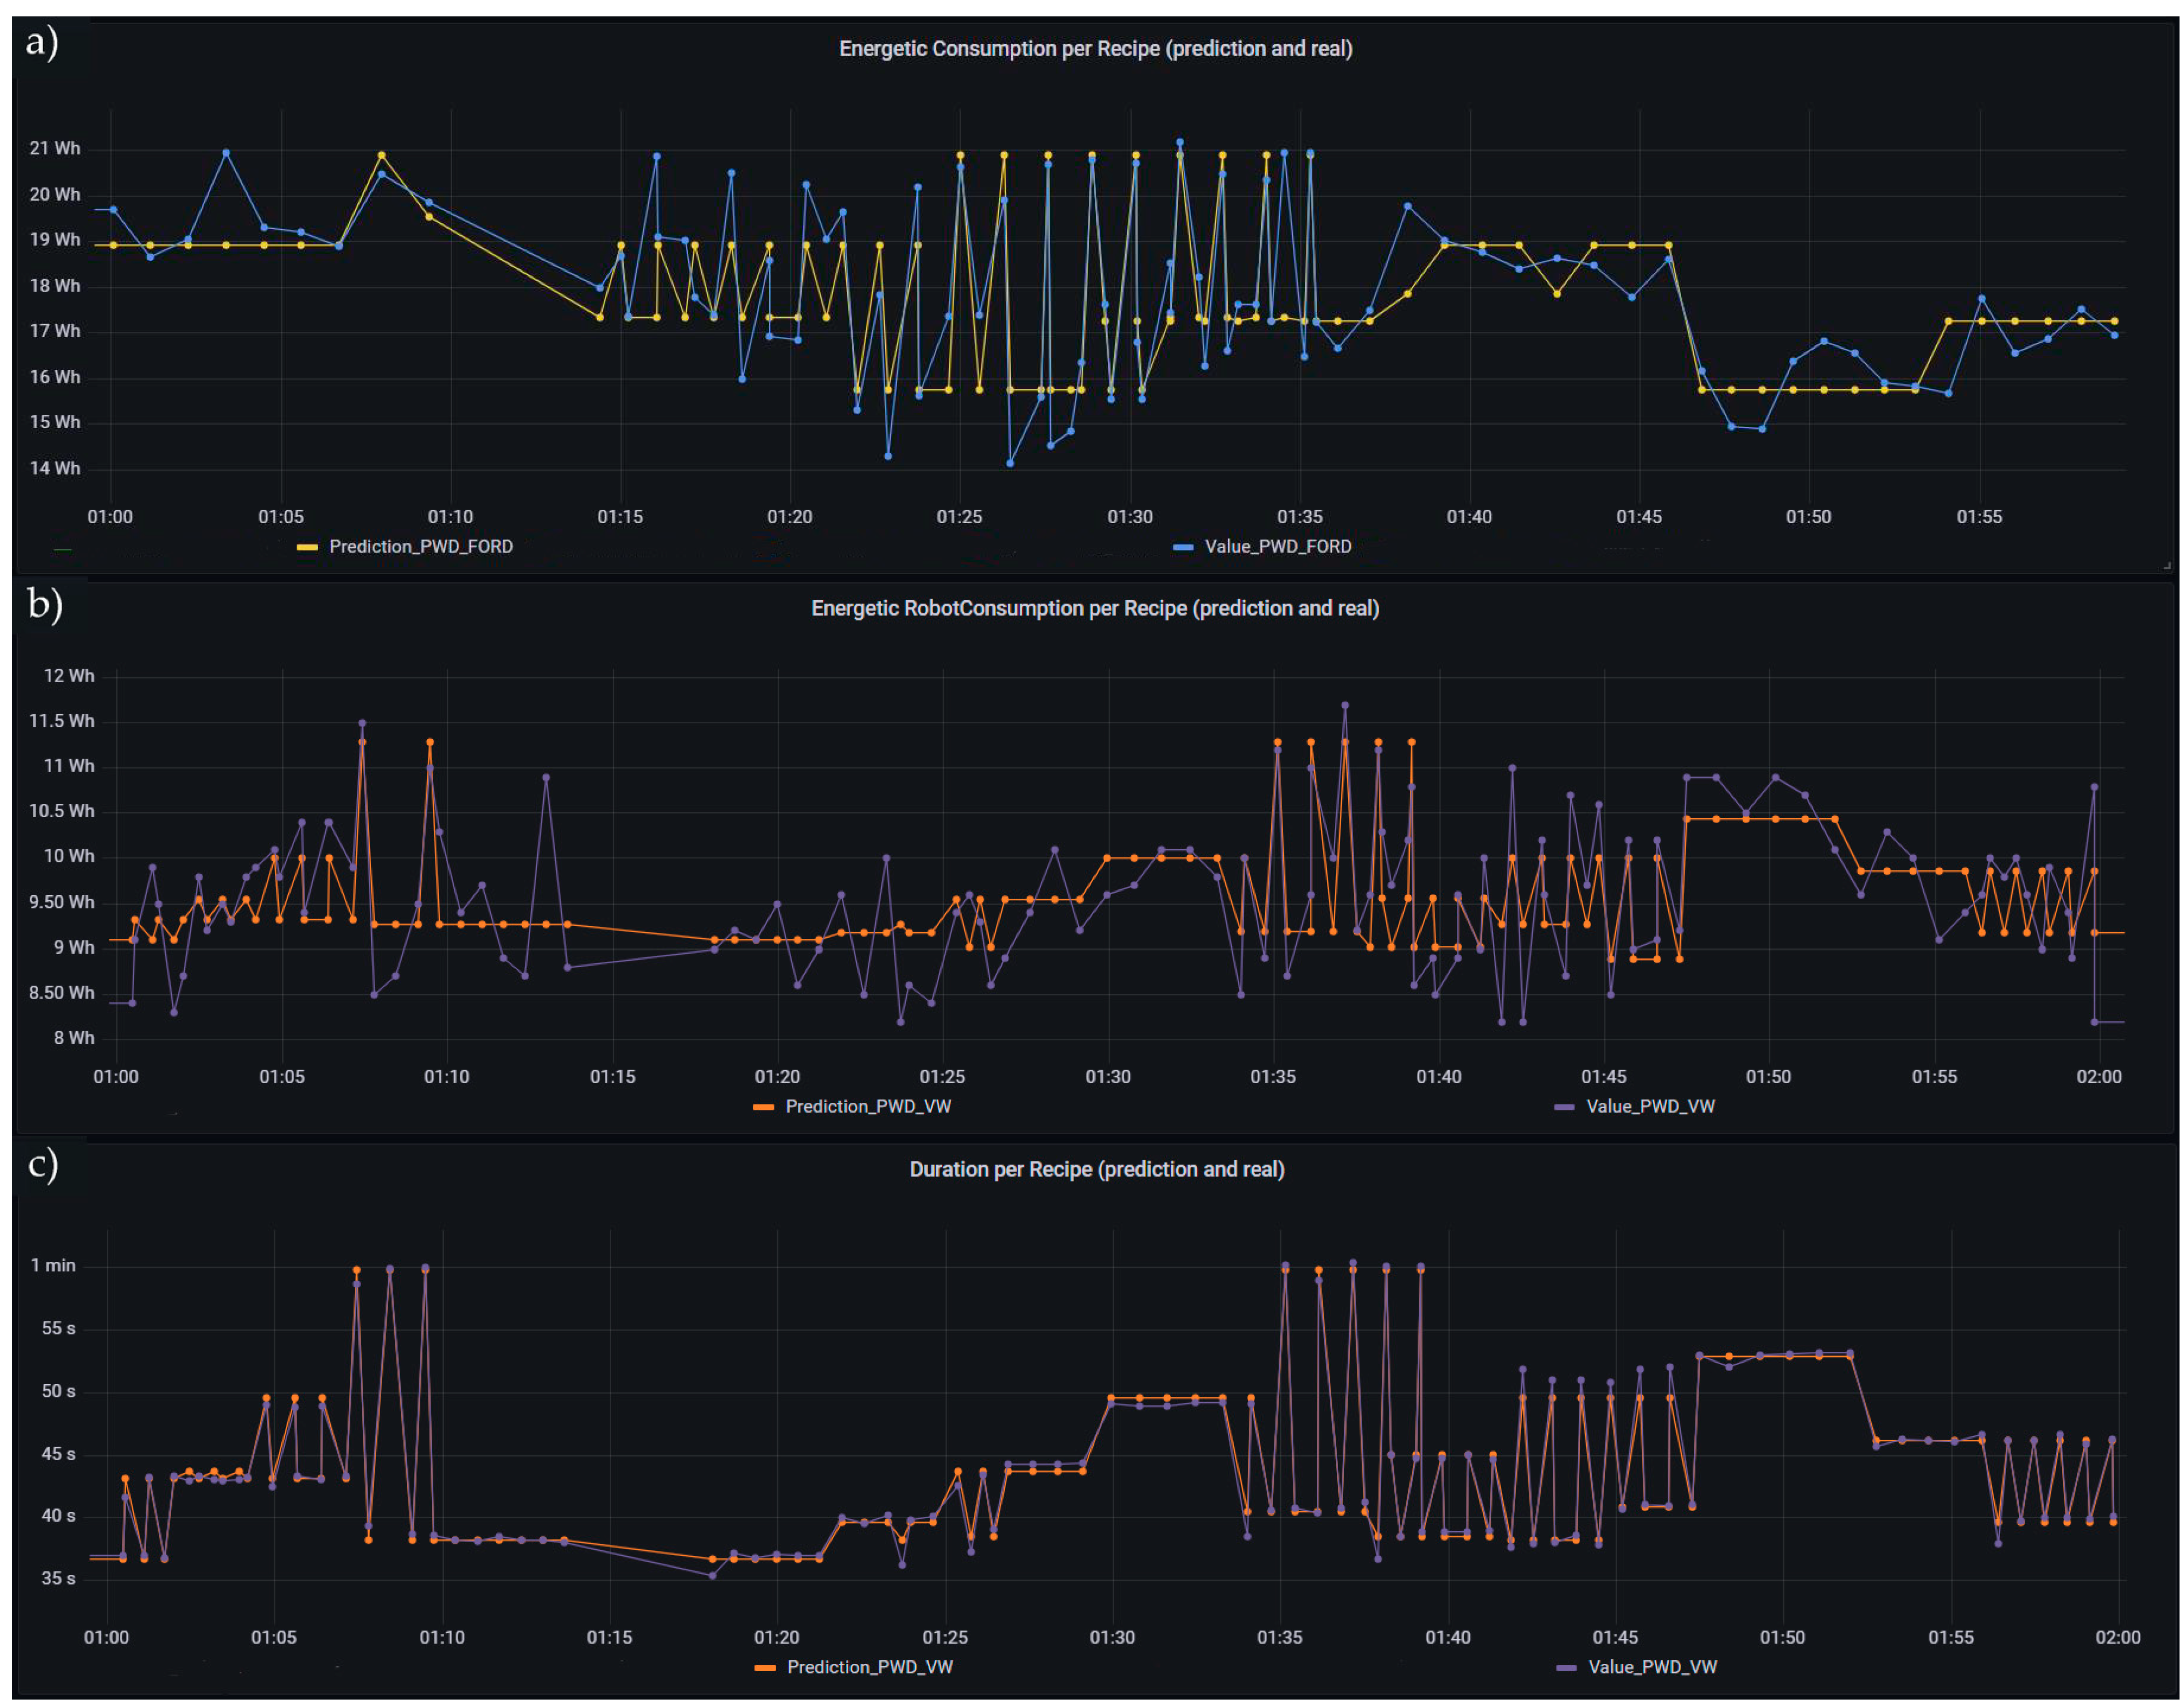Click the 21 Wh y-axis label in the top panel
Viewport: 2183px width, 1708px height.
click(55, 148)
